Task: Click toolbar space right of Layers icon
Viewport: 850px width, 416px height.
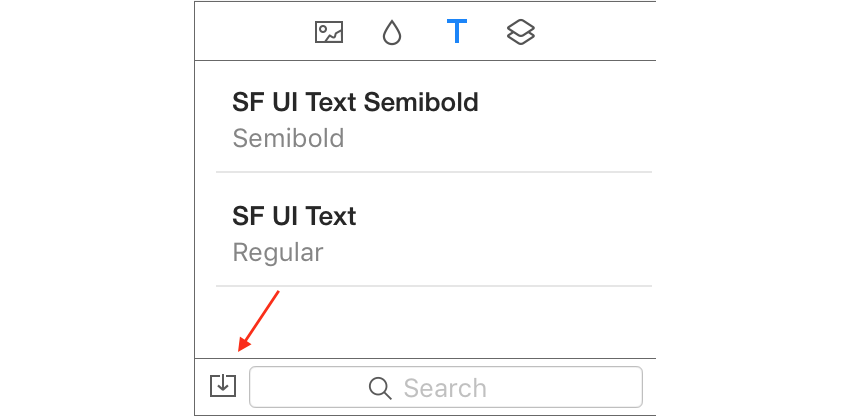Action: [x=595, y=33]
